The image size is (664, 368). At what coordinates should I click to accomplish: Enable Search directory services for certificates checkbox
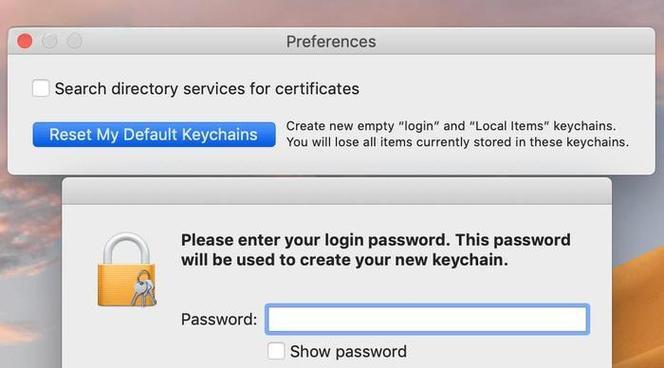[x=41, y=88]
